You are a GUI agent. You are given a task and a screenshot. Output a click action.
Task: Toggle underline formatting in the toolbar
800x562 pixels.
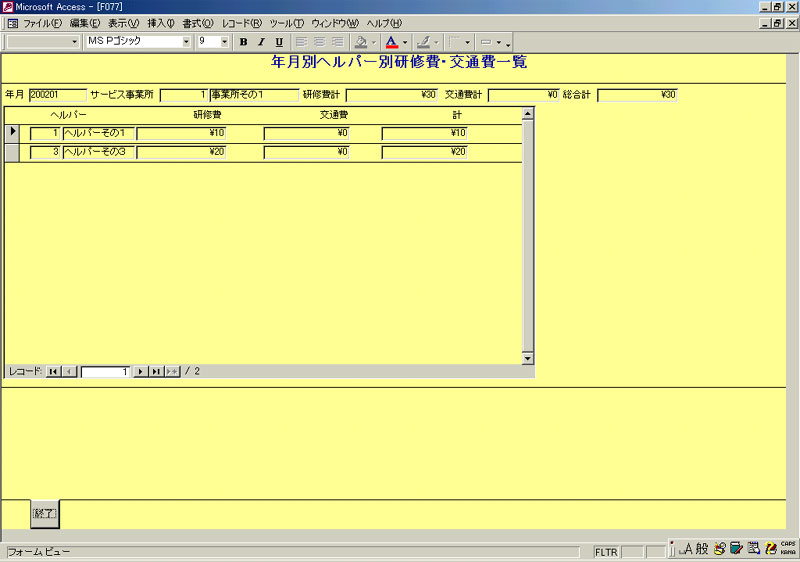(x=279, y=42)
